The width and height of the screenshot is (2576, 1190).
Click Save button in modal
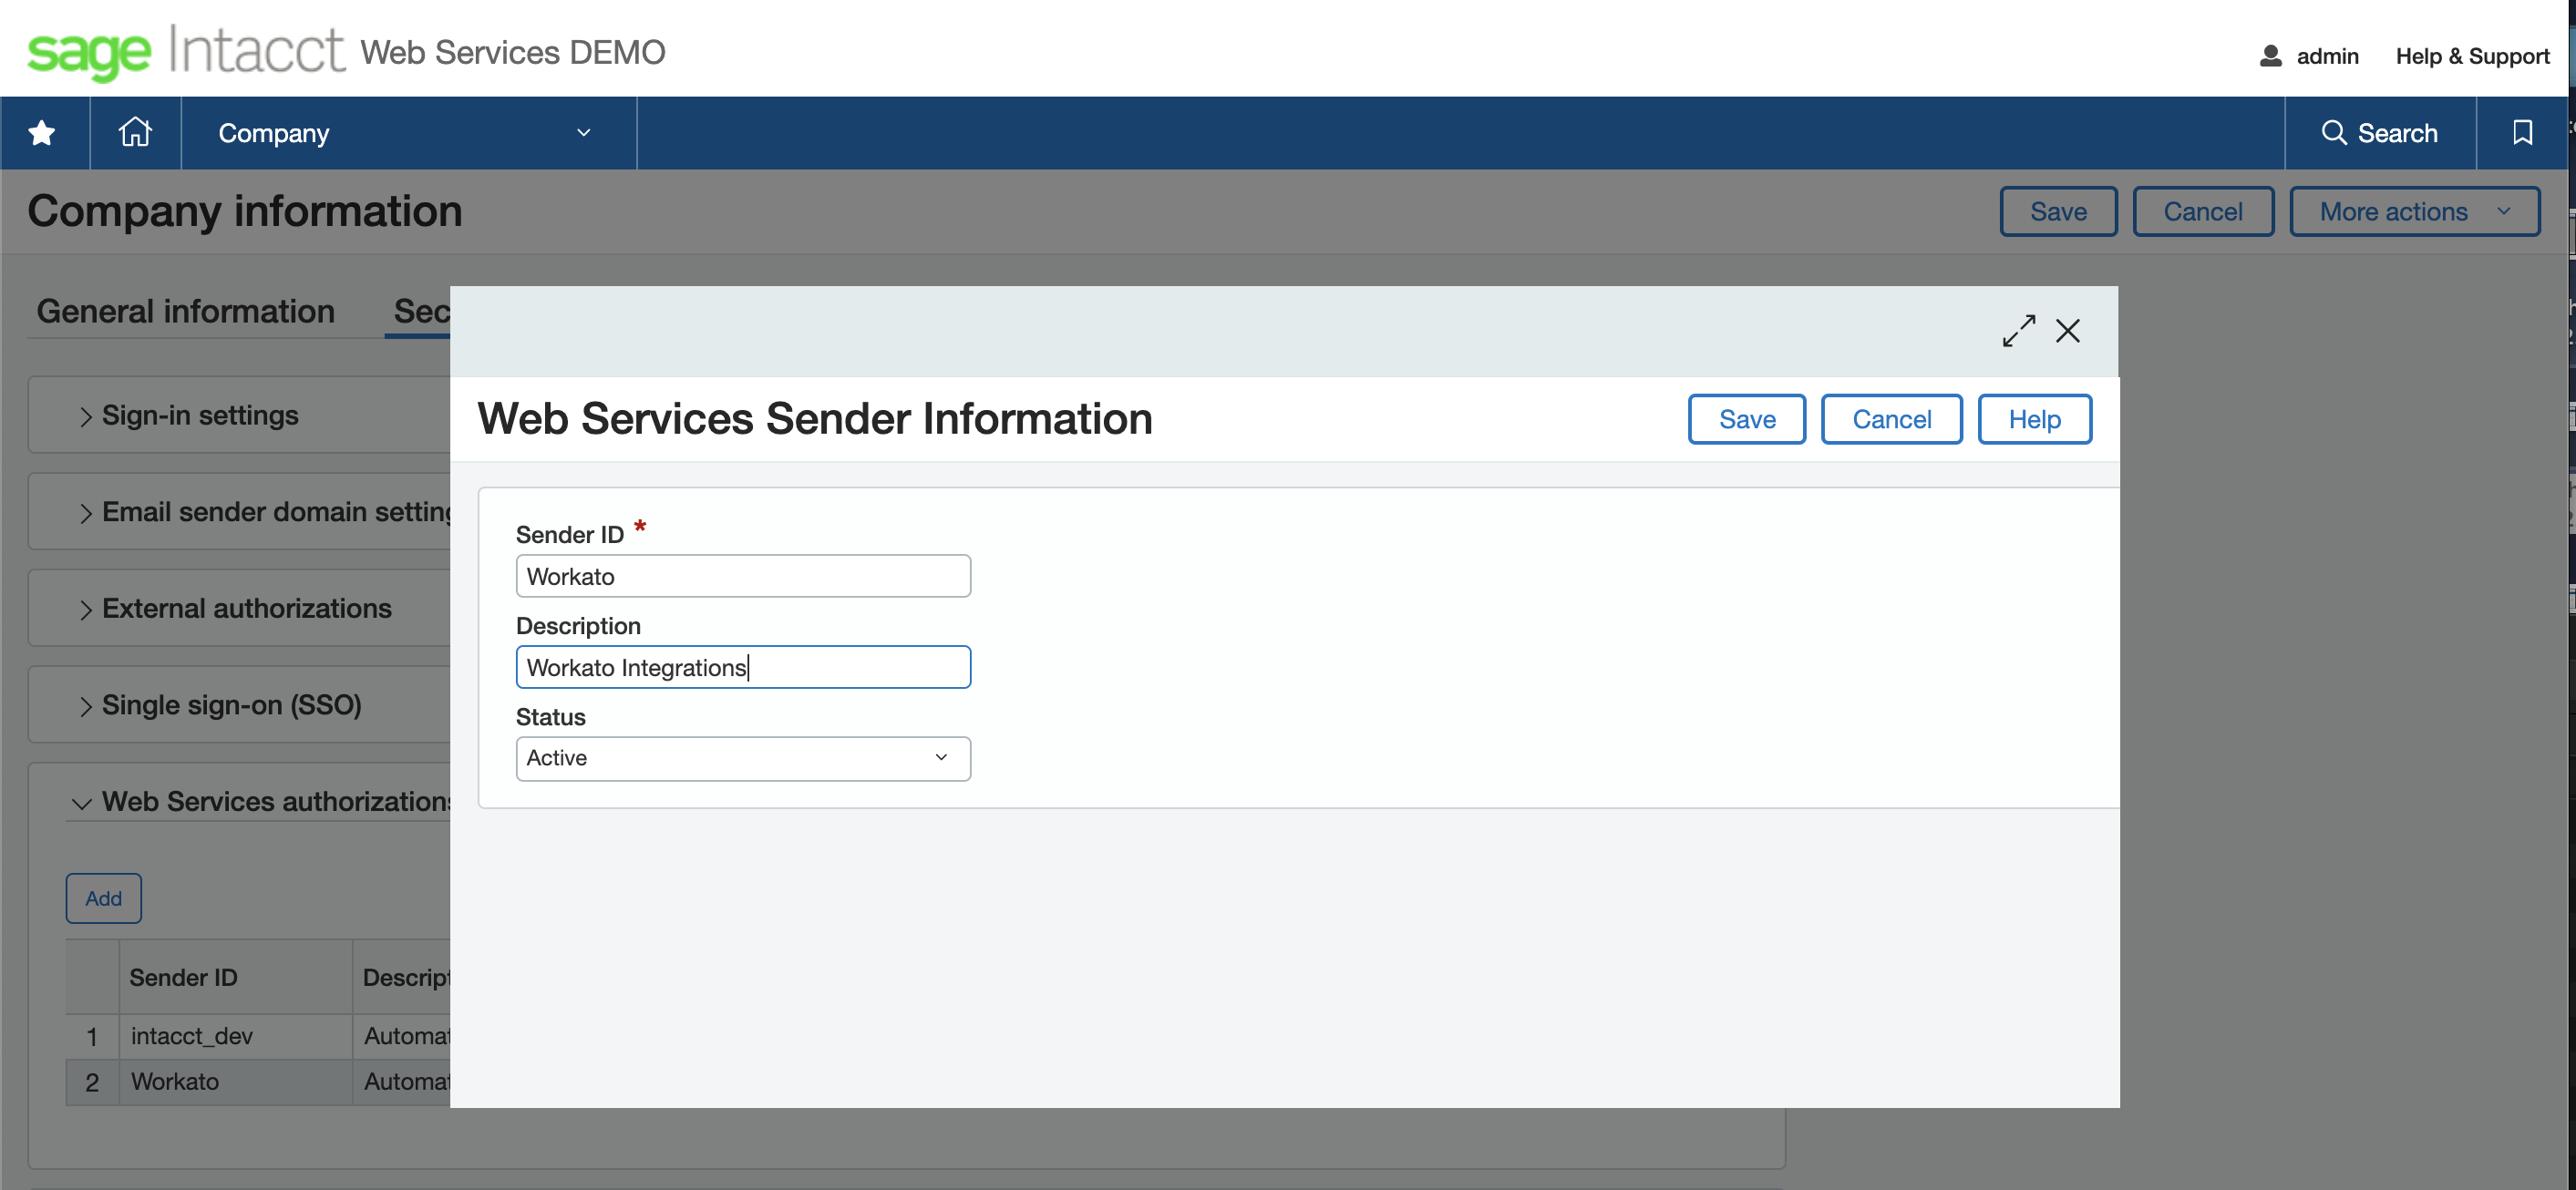click(1747, 417)
